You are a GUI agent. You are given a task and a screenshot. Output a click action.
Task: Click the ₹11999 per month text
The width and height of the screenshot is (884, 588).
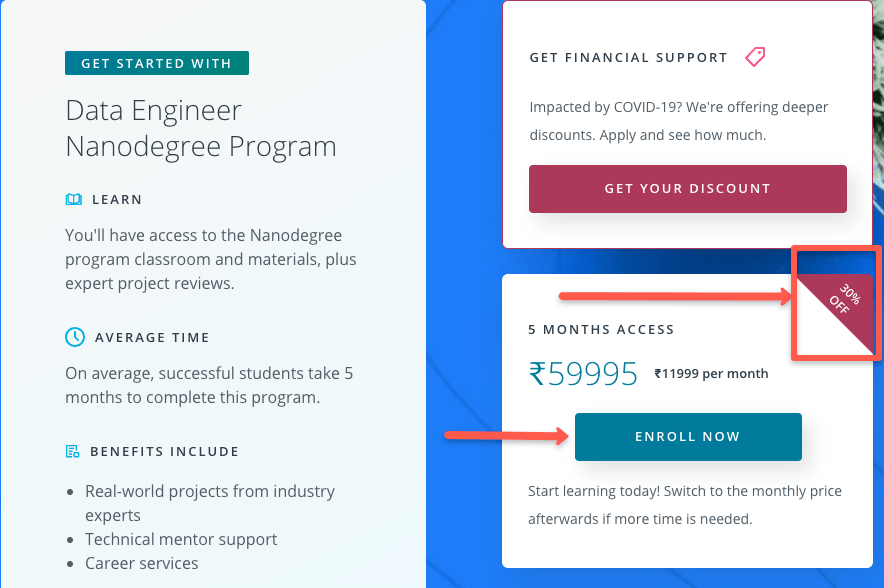[x=711, y=373]
